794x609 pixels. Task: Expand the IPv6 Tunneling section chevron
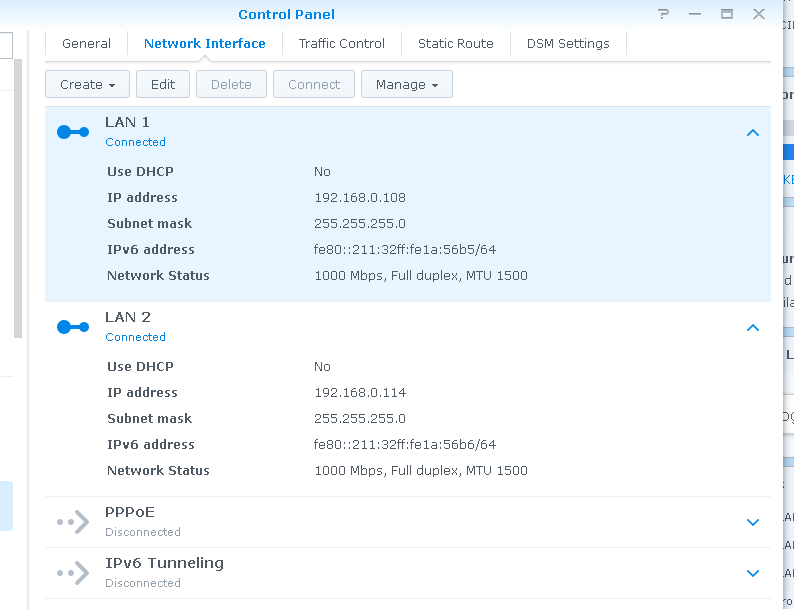tap(753, 573)
